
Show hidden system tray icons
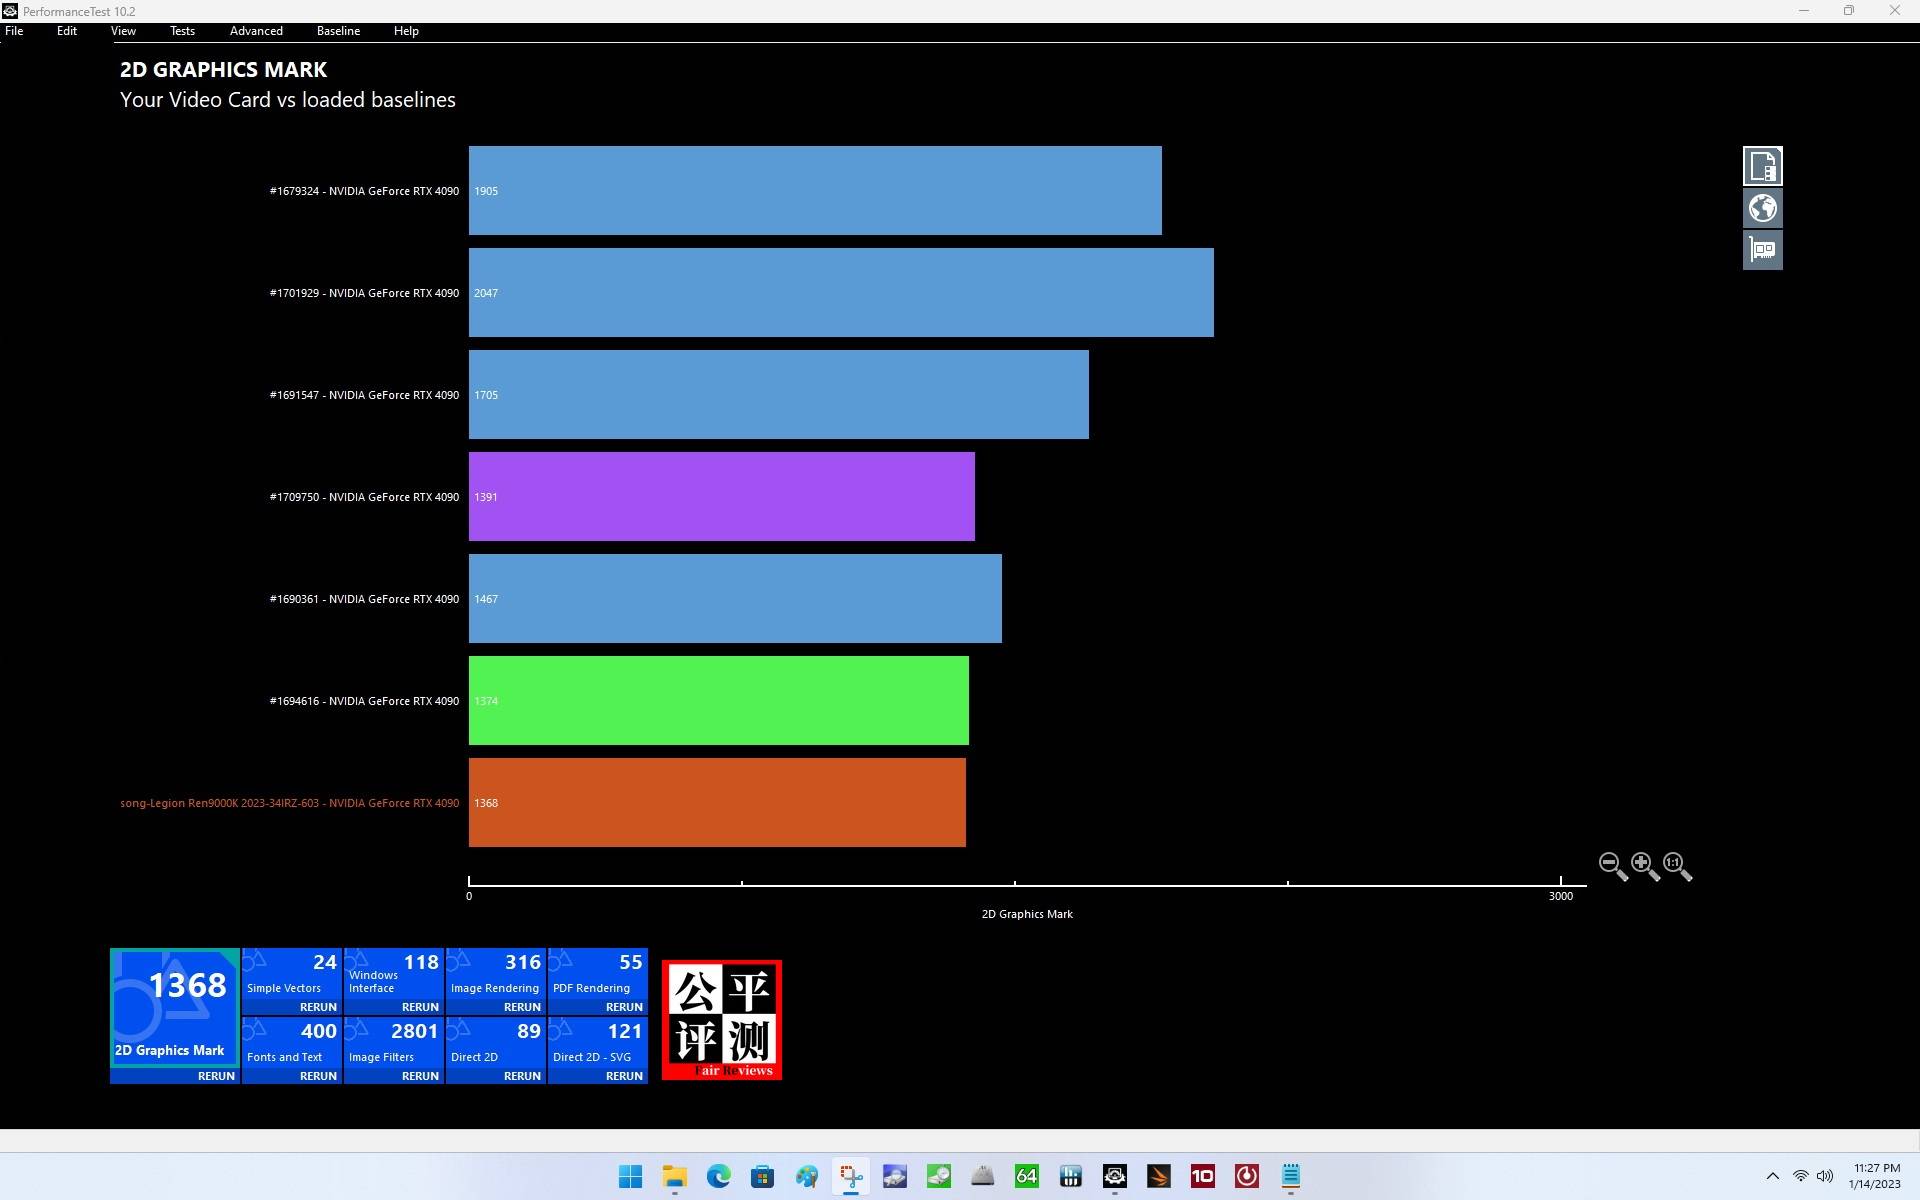click(1772, 1176)
